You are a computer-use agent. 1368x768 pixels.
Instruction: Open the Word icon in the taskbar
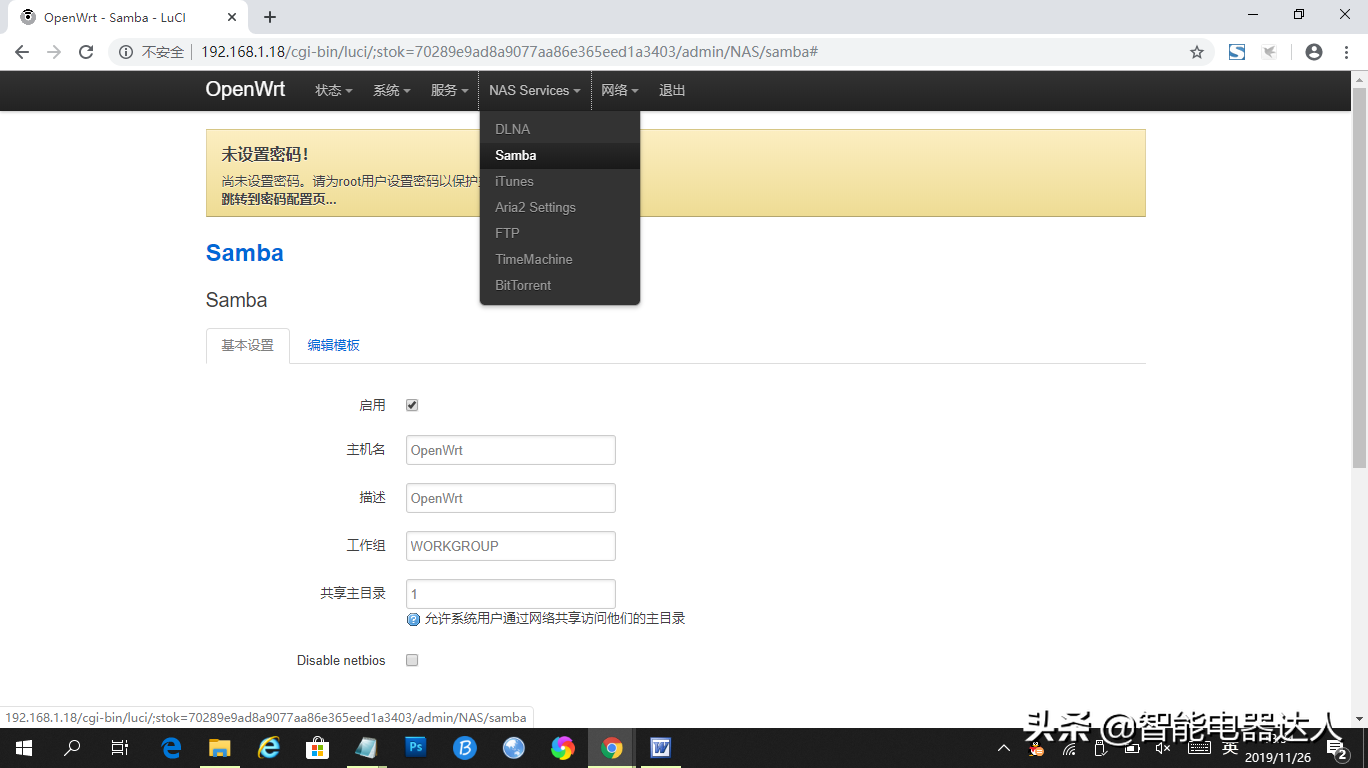(x=660, y=747)
